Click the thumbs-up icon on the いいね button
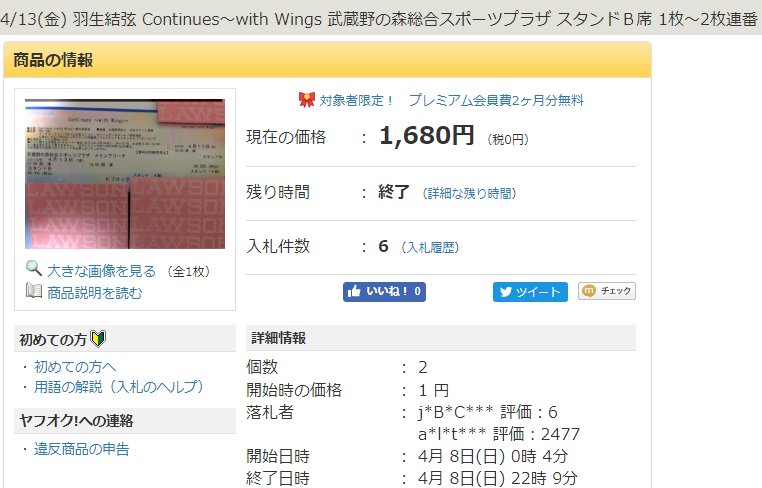This screenshot has height=488, width=762. tap(354, 291)
